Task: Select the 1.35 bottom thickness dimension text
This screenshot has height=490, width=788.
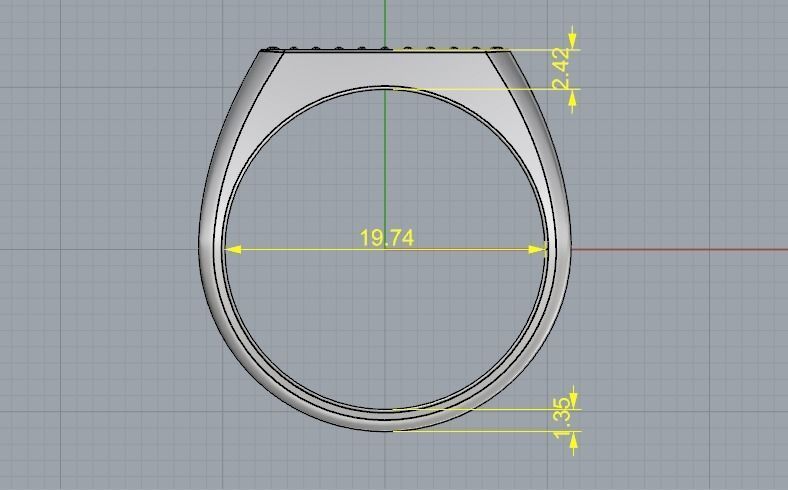Action: 563,418
